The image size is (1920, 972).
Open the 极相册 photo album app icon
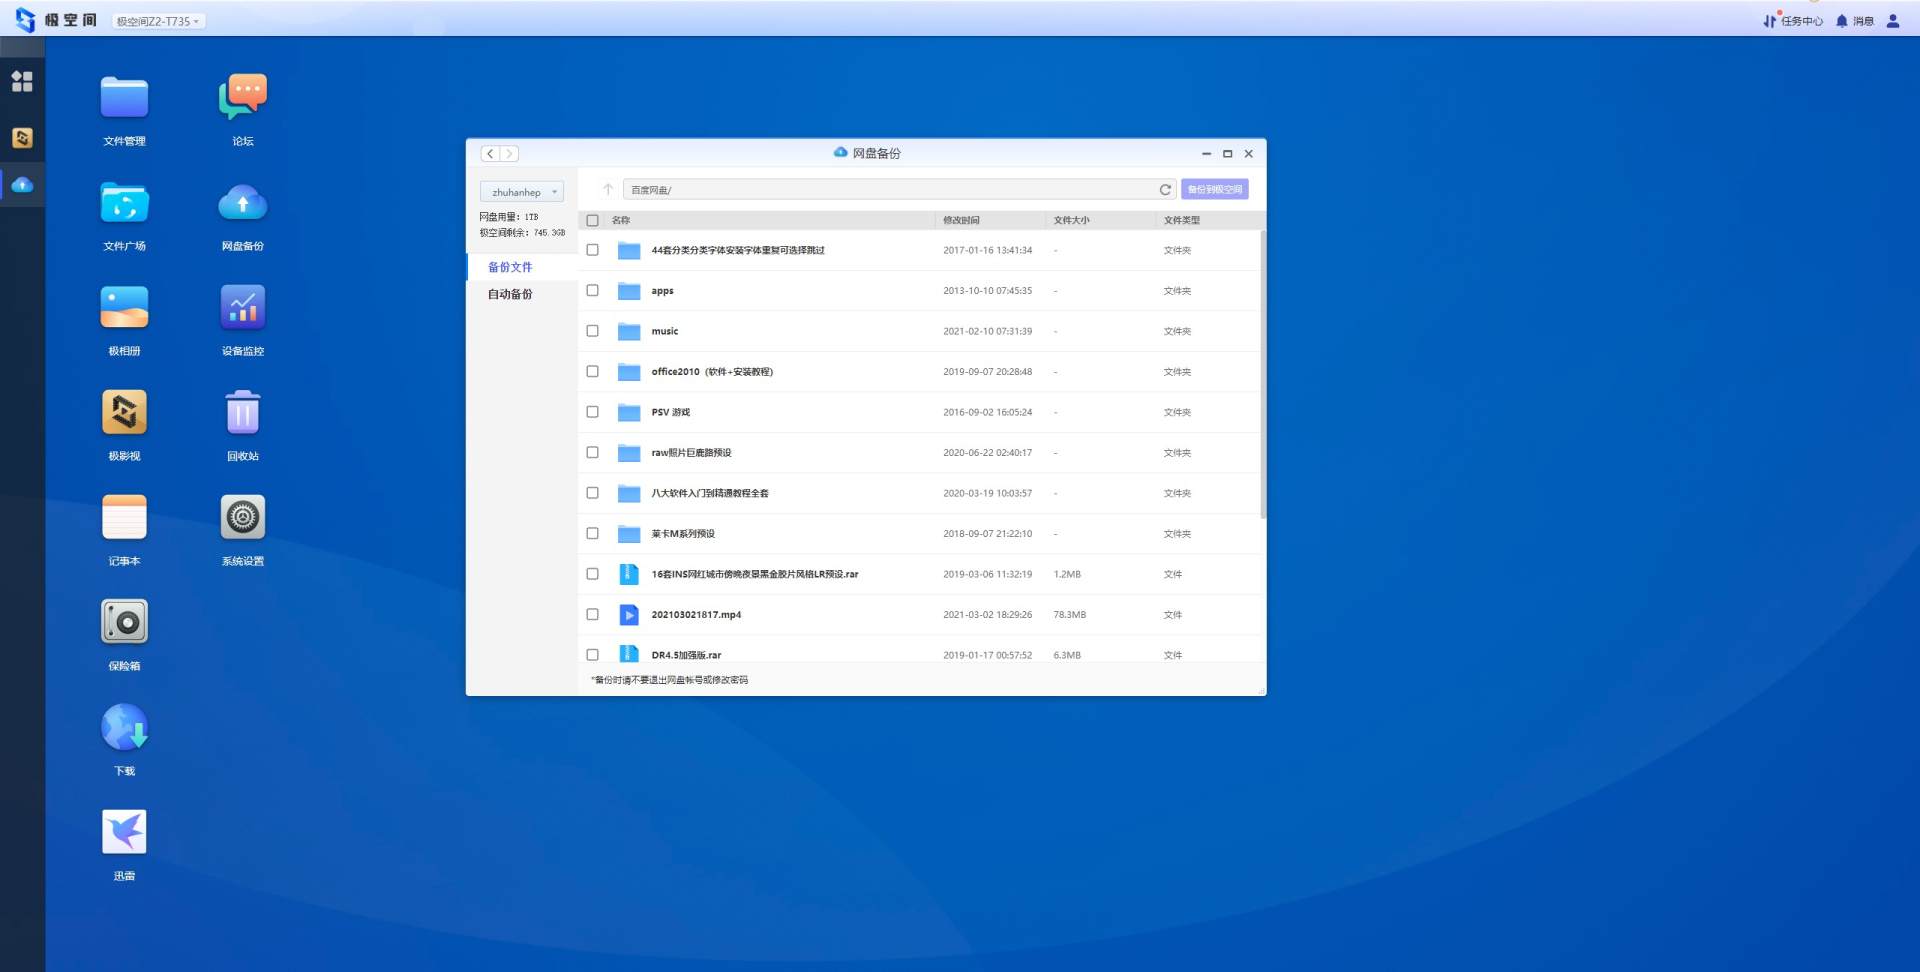pyautogui.click(x=124, y=308)
